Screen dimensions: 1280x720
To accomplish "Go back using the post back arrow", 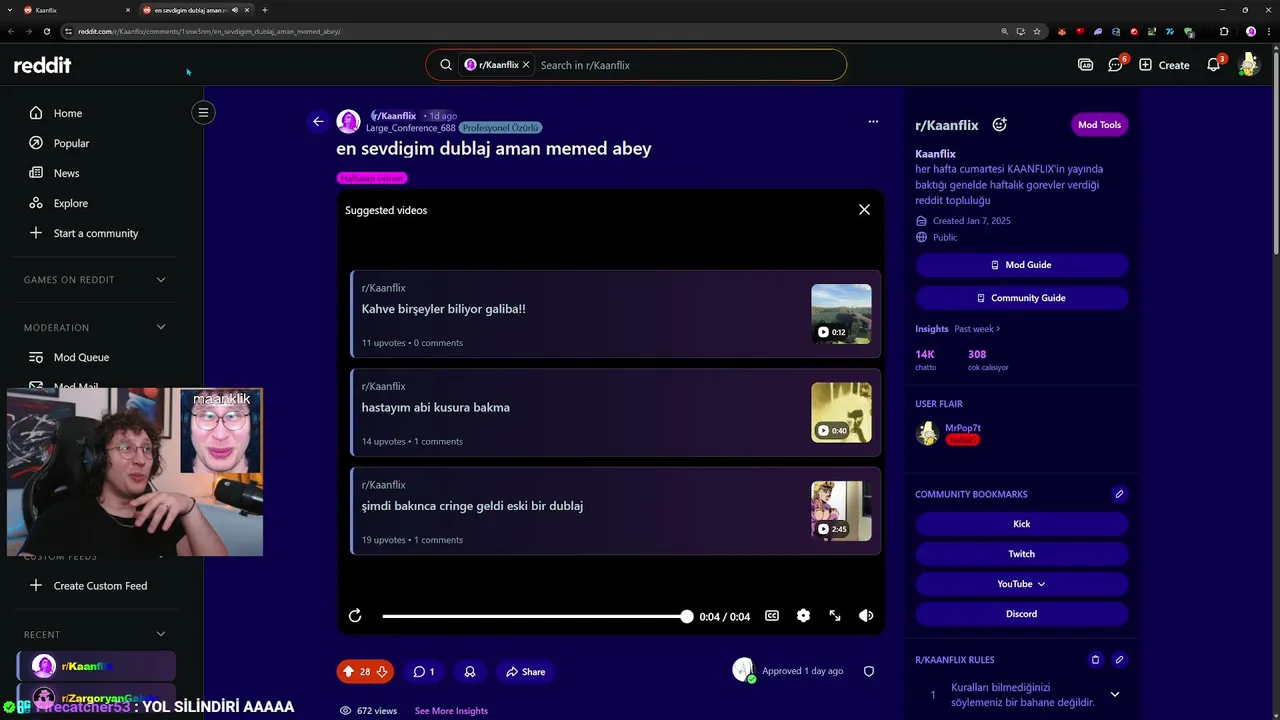I will point(318,121).
